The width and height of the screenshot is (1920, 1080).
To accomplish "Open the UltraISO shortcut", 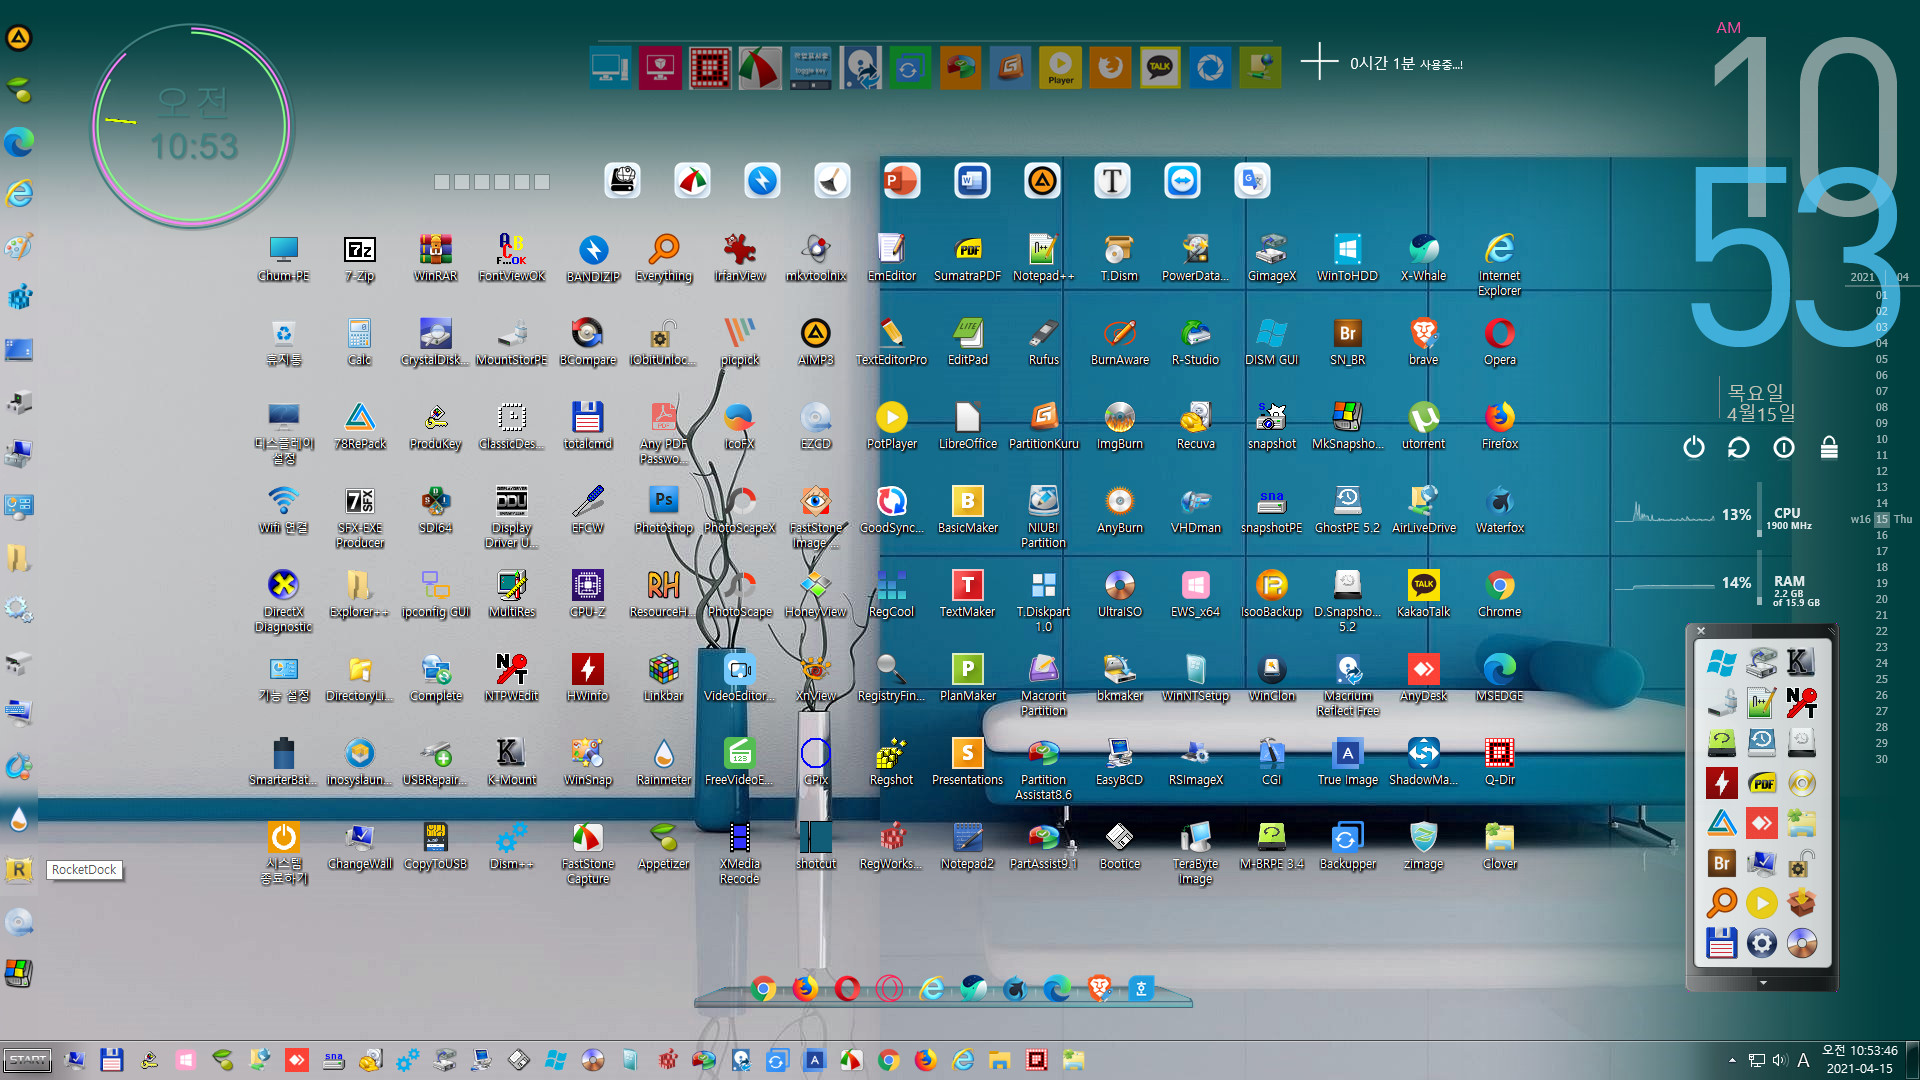I will 1119,593.
